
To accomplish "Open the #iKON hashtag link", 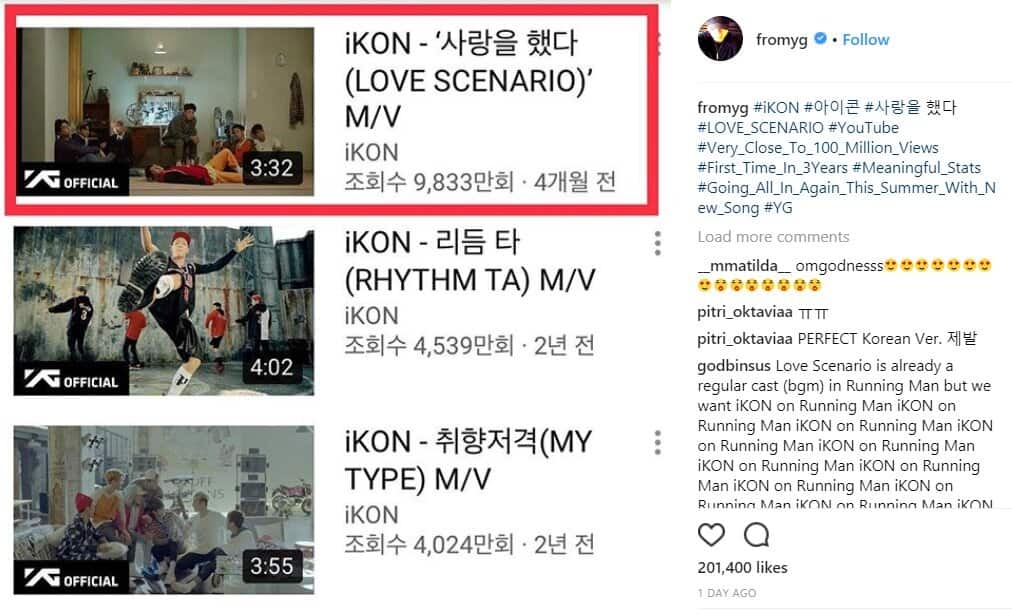I will coord(776,107).
